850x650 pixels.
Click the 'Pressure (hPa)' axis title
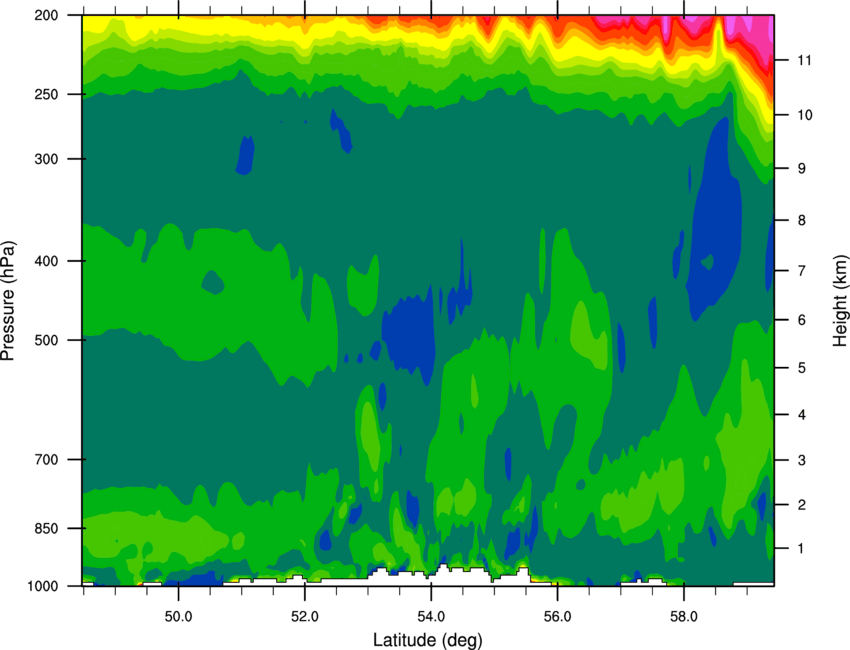pos(8,301)
